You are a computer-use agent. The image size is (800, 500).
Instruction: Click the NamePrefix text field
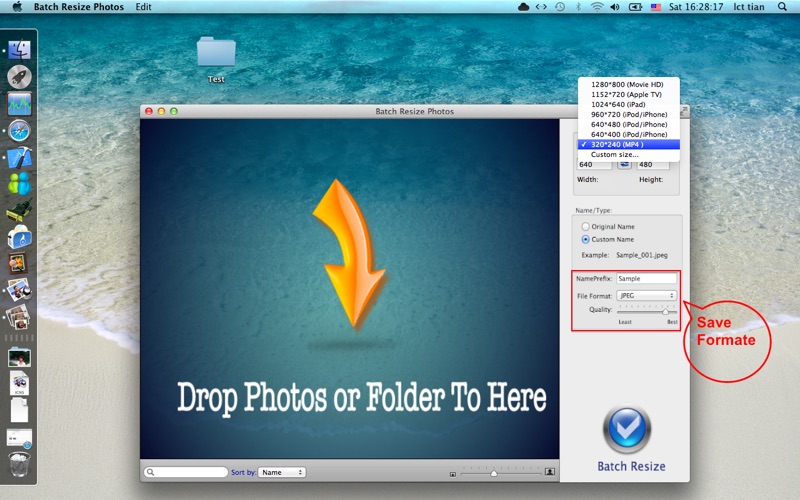tap(646, 279)
